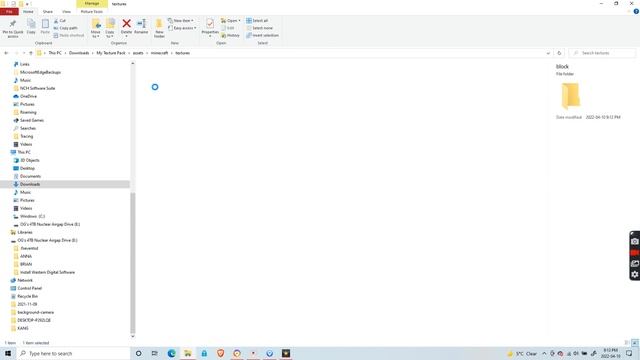Go up one folder with Up arrow

coord(31,53)
